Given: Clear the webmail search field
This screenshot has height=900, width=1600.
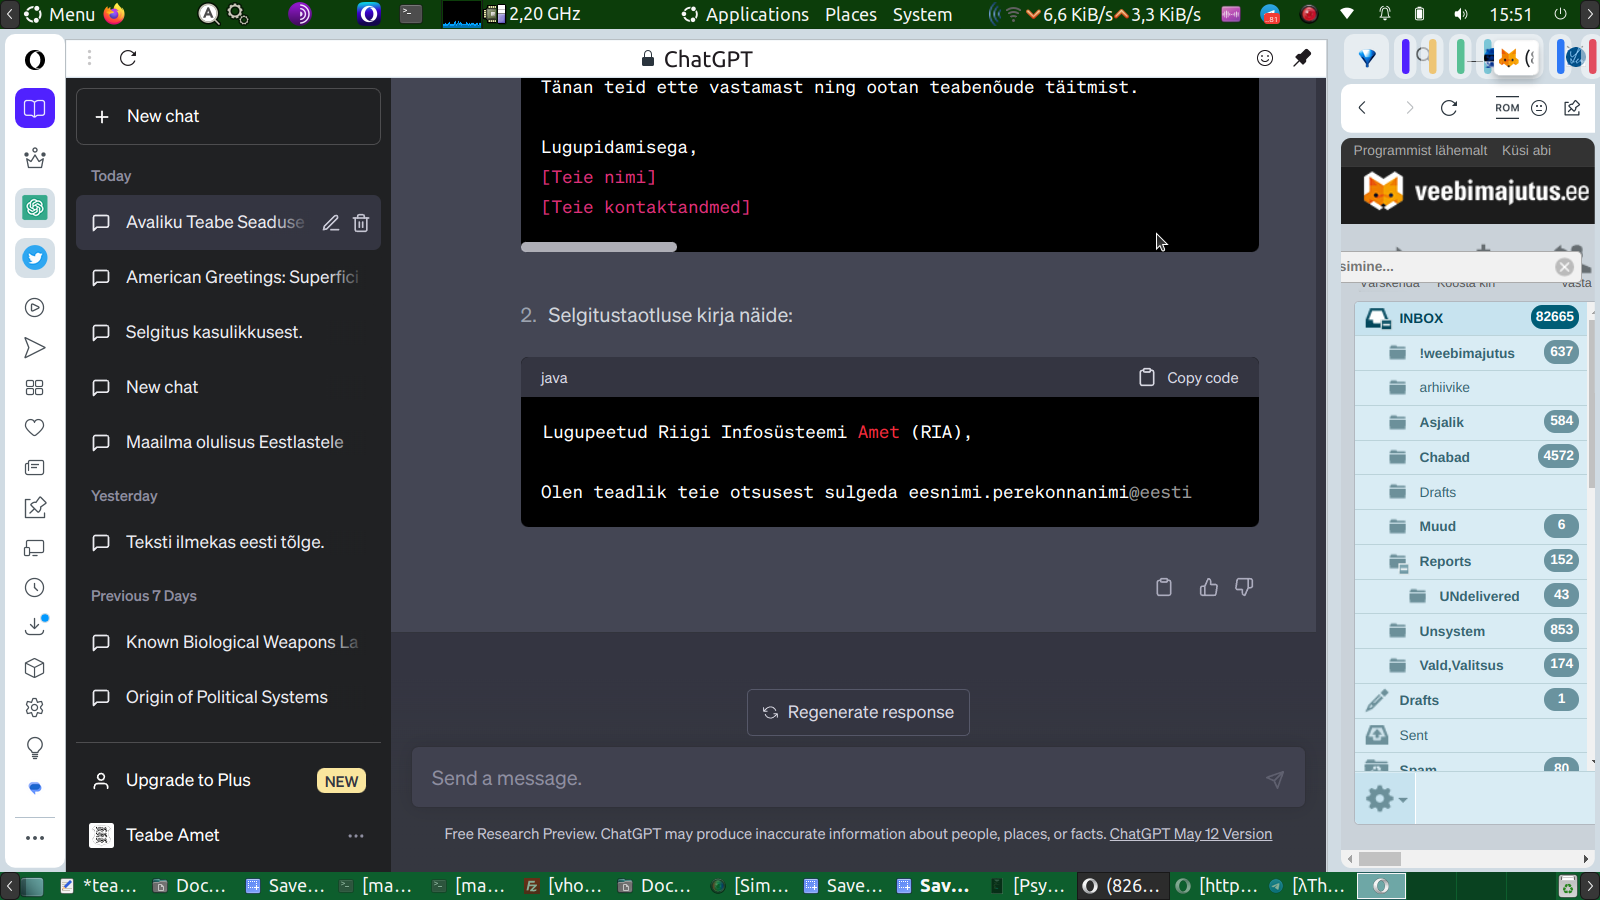Looking at the screenshot, I should [1564, 267].
